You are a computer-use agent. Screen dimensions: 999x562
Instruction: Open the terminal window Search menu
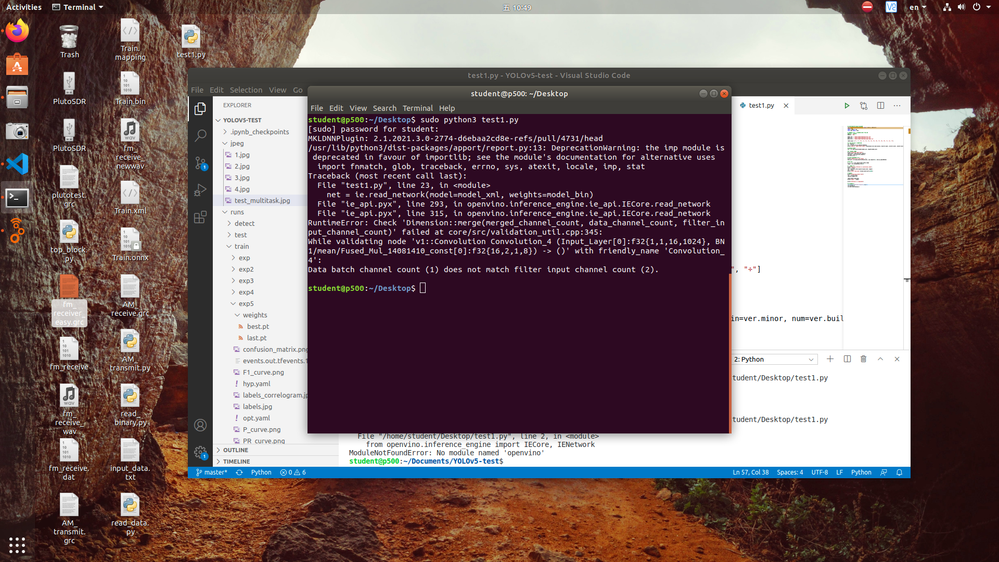(384, 108)
